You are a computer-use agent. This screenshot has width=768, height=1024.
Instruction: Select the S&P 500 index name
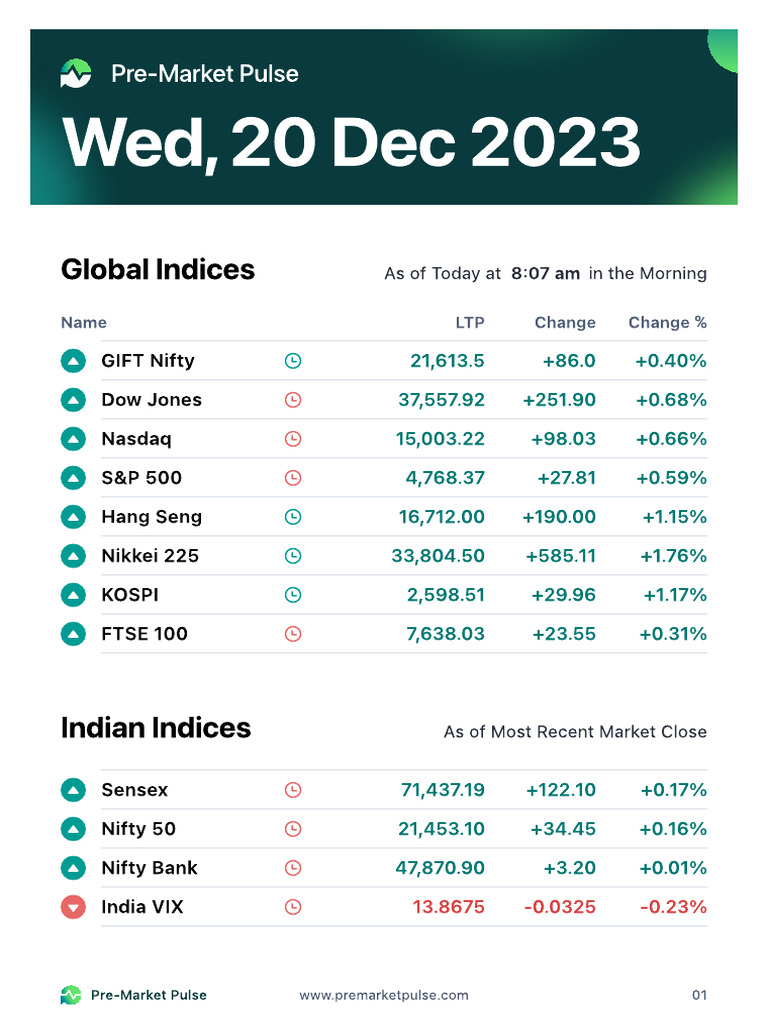click(142, 478)
